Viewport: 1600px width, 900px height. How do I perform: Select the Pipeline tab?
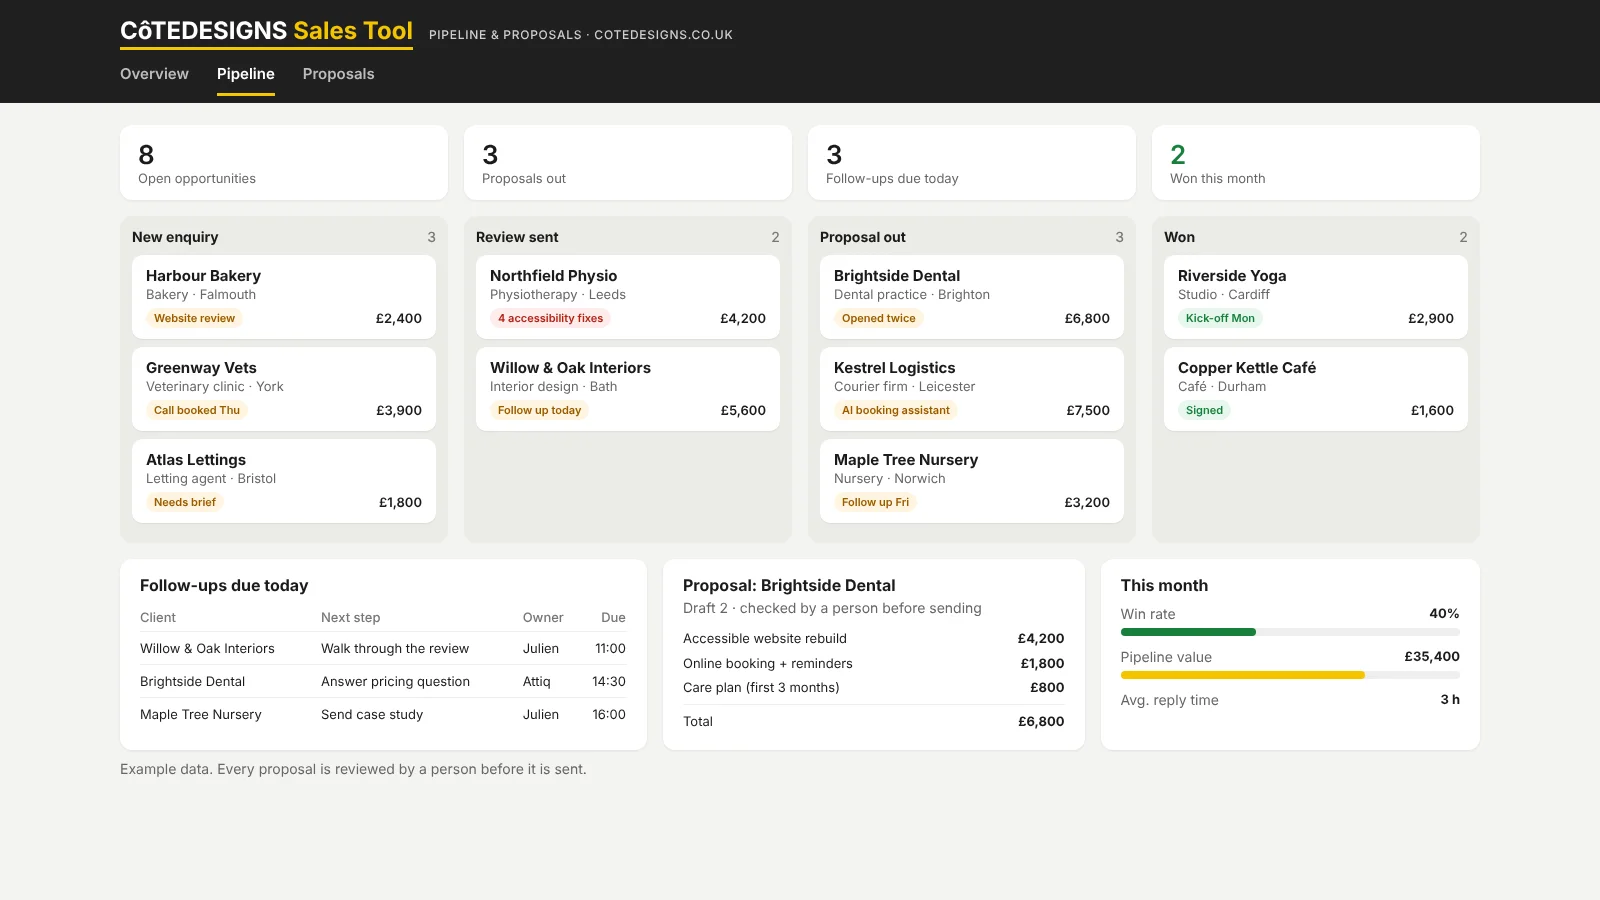[x=246, y=74]
